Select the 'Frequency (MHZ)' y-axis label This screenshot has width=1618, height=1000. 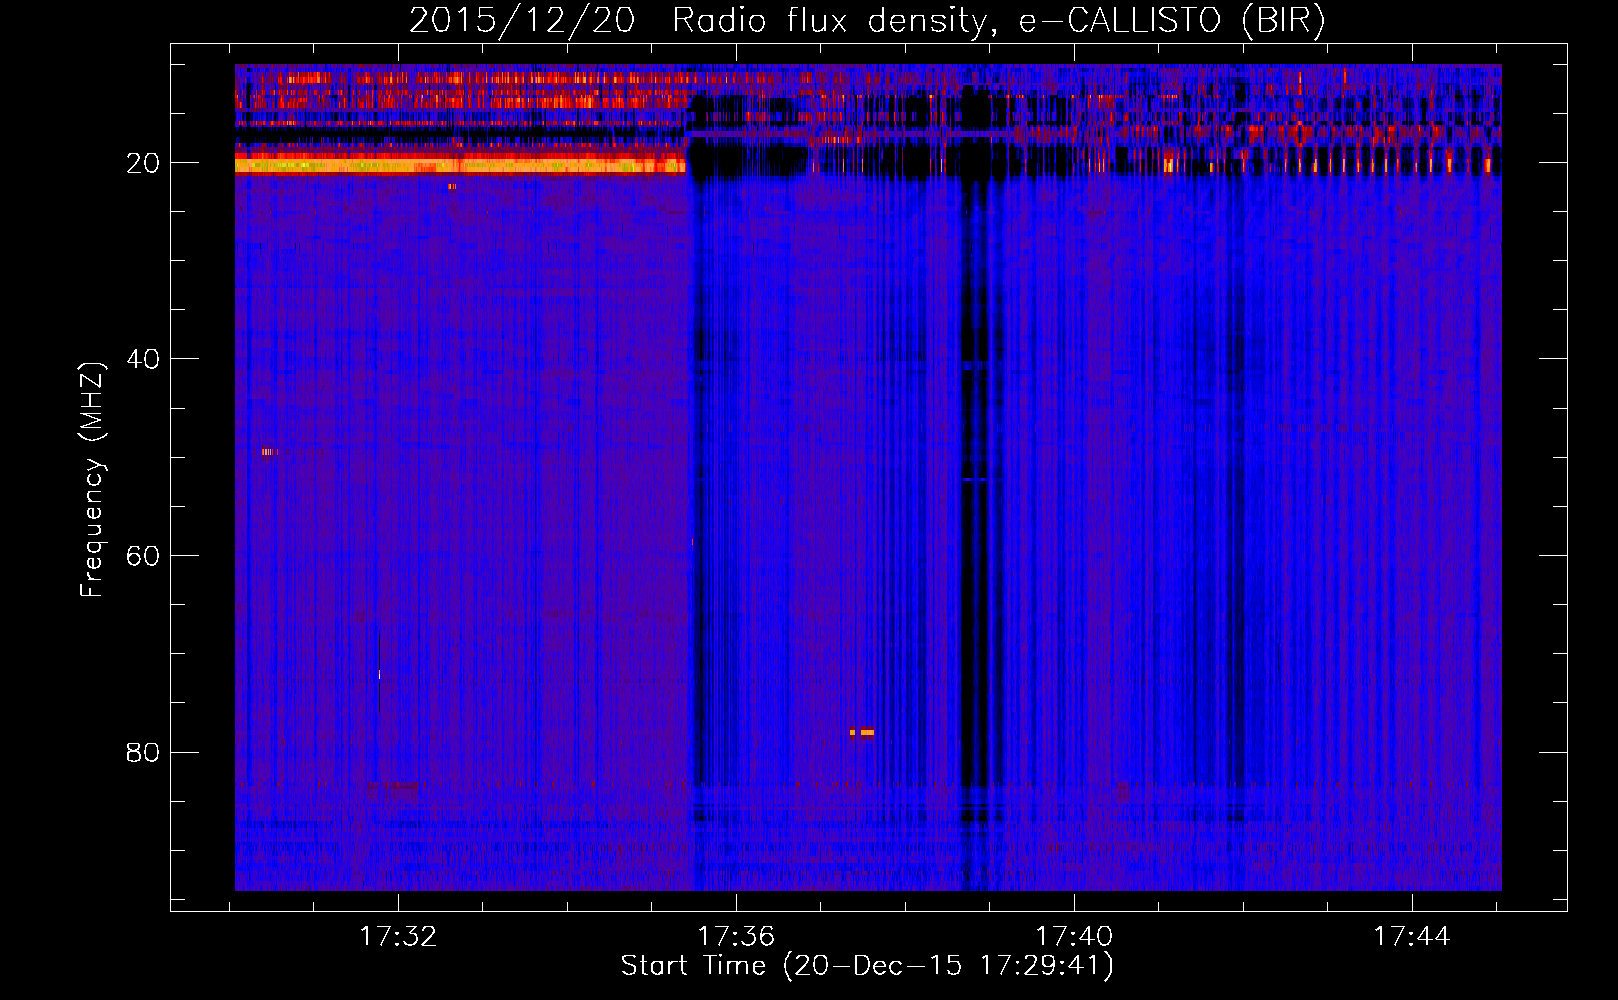(x=92, y=481)
